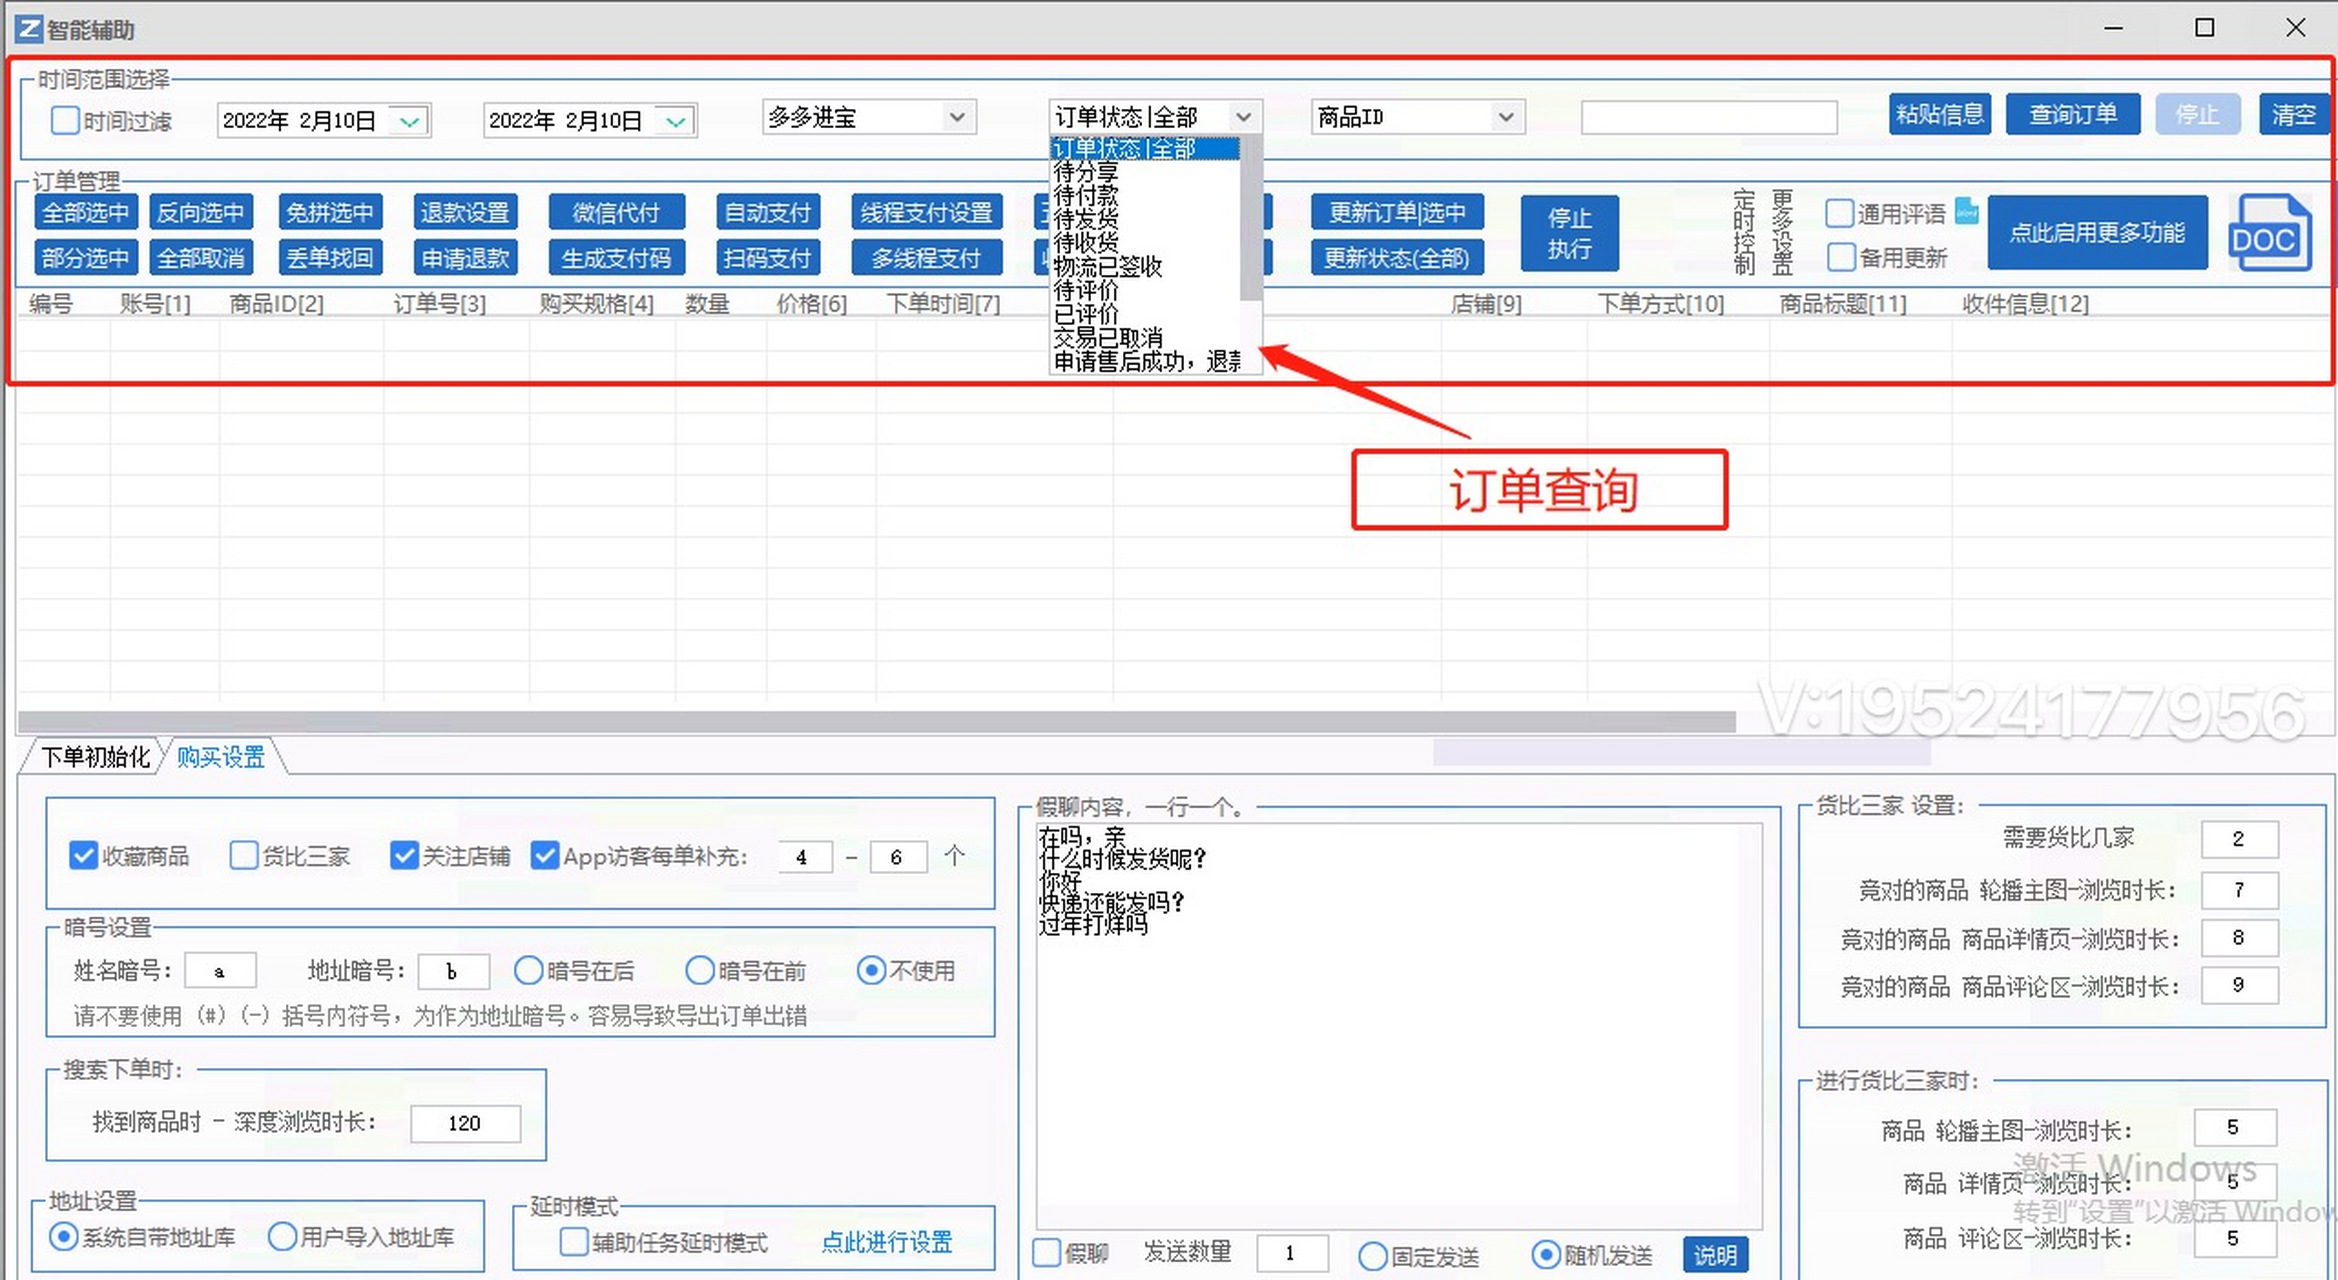This screenshot has width=2338, height=1280.
Task: Click the 免拼选中 button
Action: pyautogui.click(x=329, y=212)
